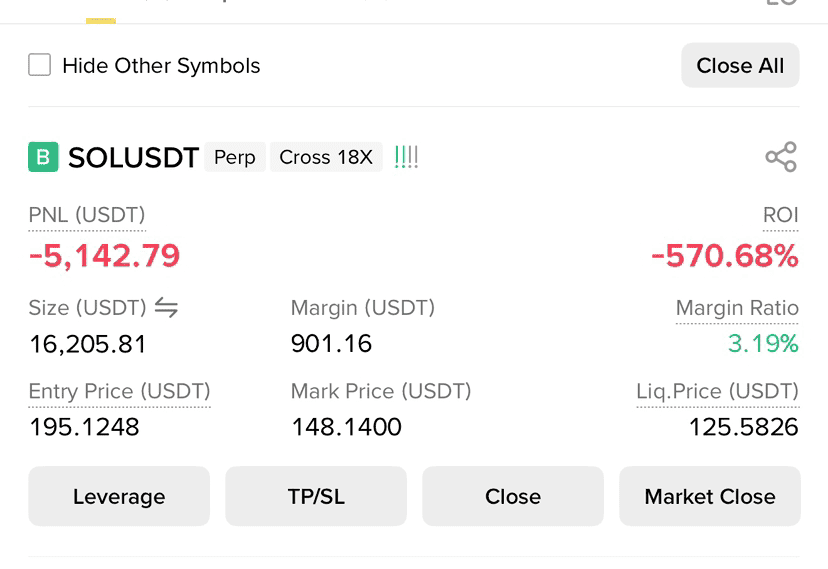Viewport: 828px width, 569px height.
Task: Check the Hide Other Symbols checkbox
Action: click(x=40, y=65)
